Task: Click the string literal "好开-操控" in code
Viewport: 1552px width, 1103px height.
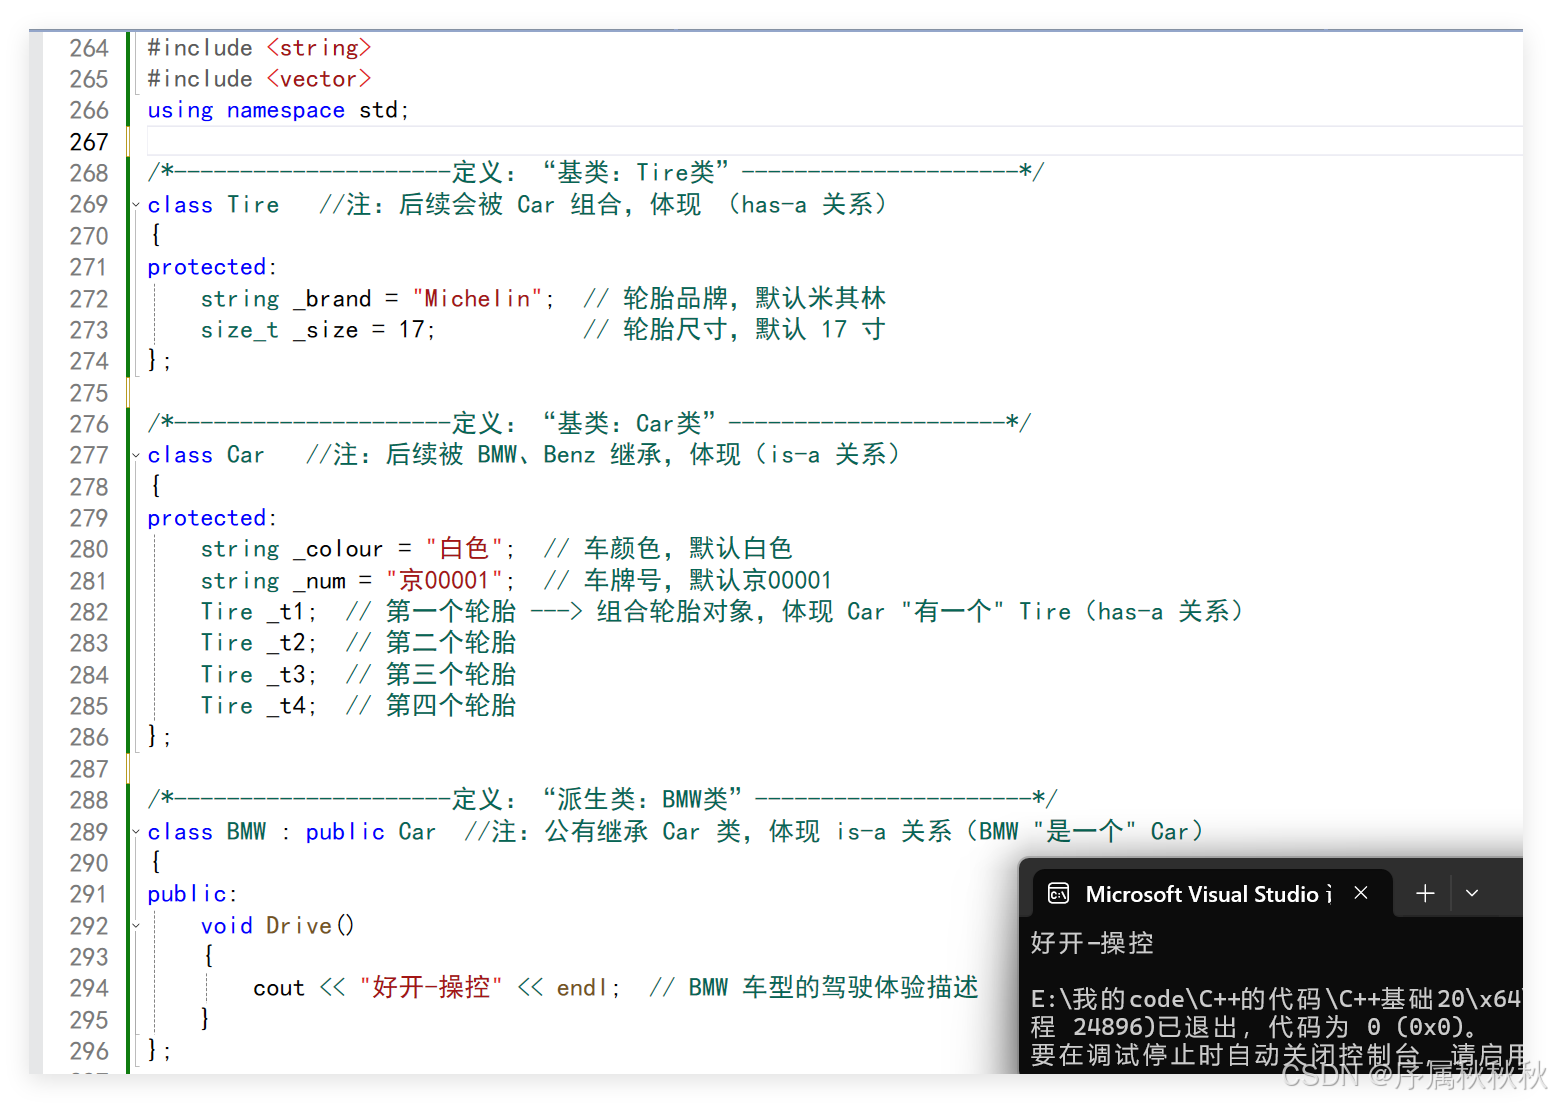Action: [x=431, y=988]
